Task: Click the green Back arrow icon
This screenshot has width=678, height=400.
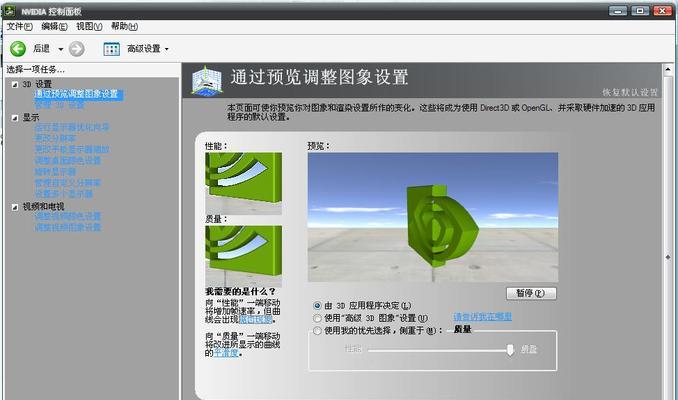Action: [18, 49]
